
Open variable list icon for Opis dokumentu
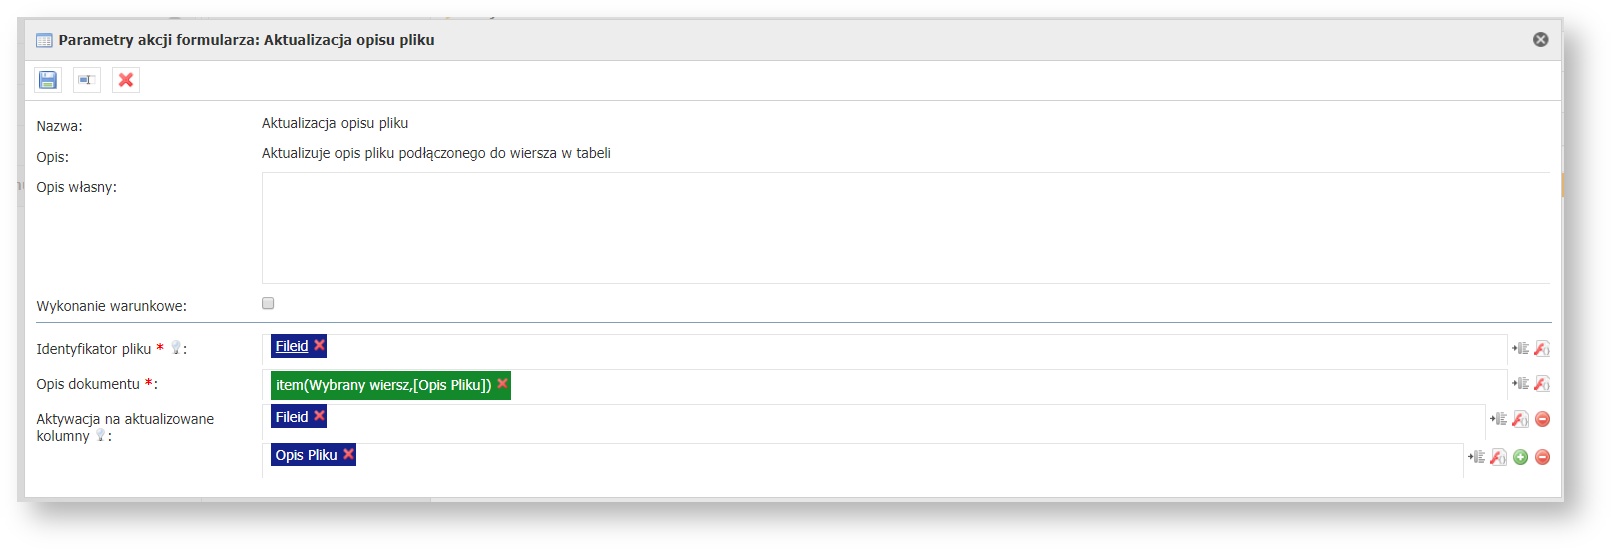coord(1520,383)
